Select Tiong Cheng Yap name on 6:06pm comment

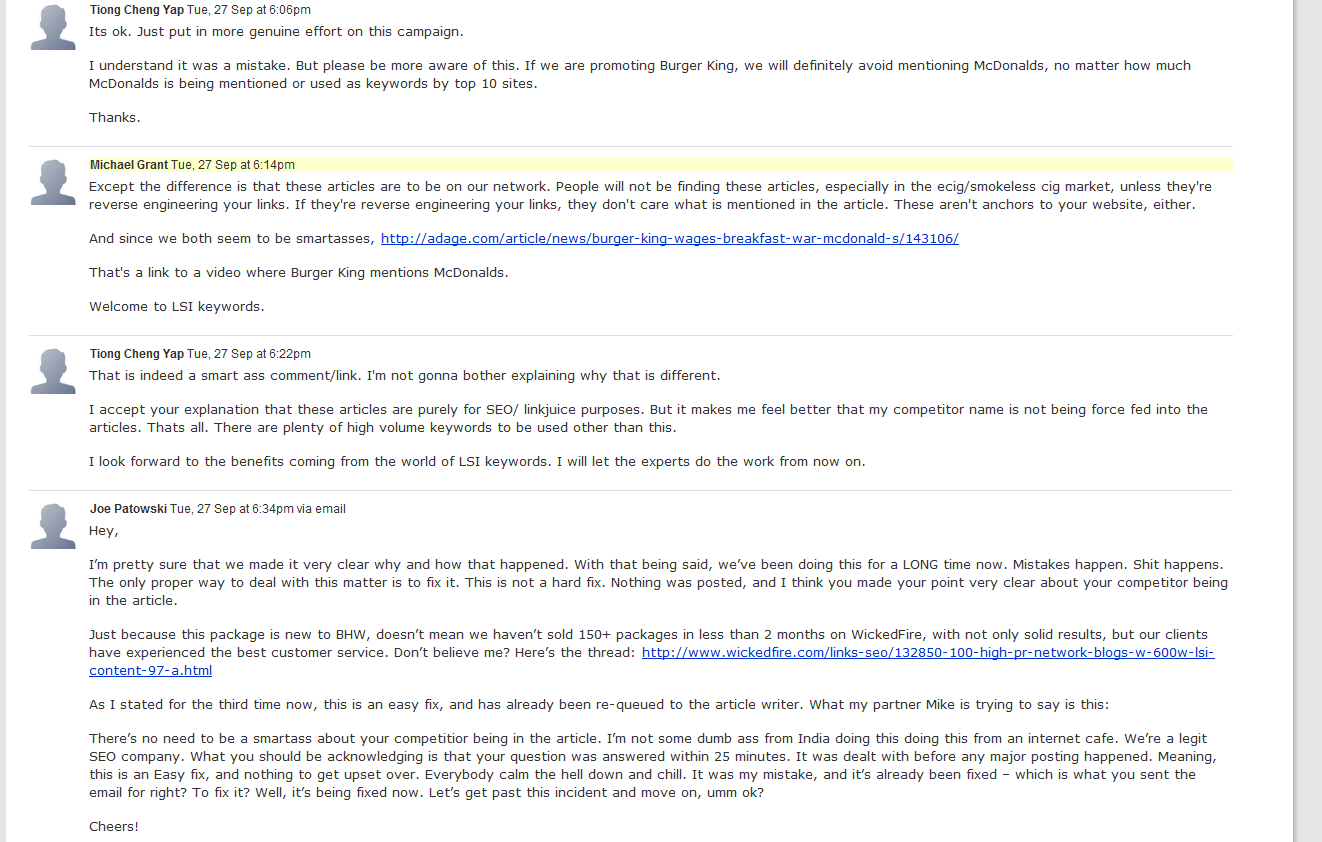tap(137, 10)
